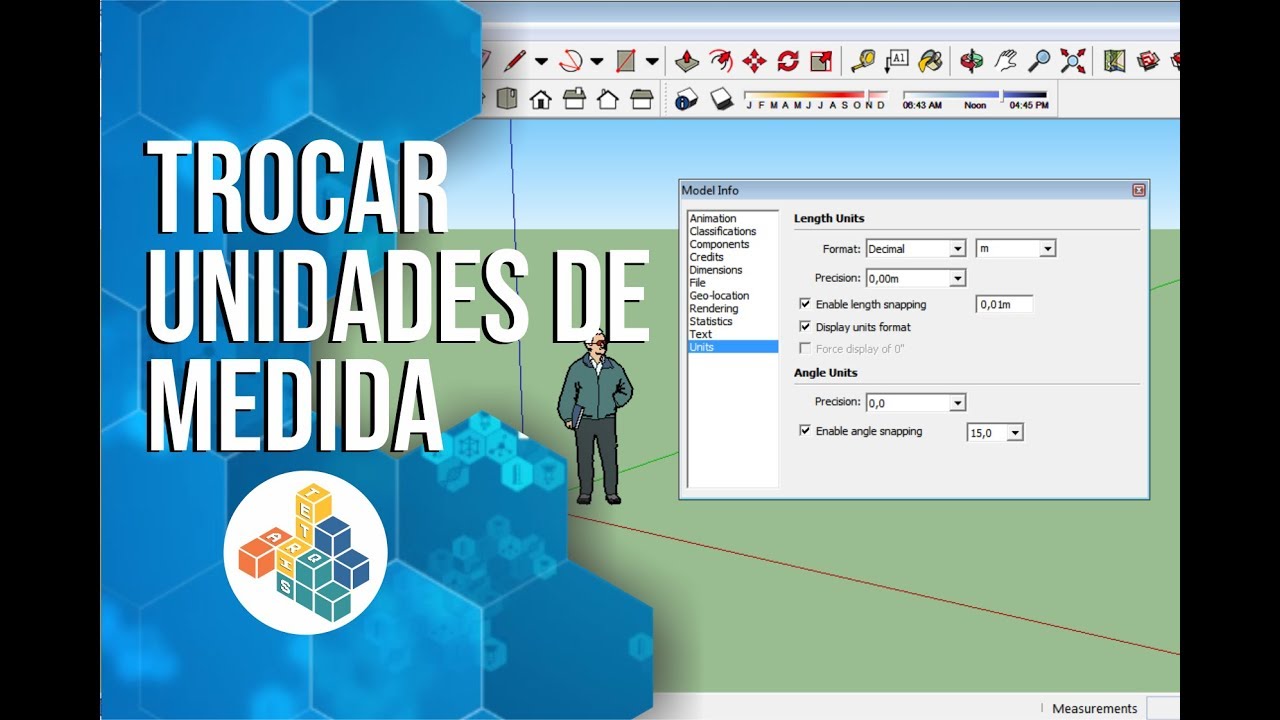Click shadow settings icon with blue badge
This screenshot has width=1280, height=720.
[686, 99]
